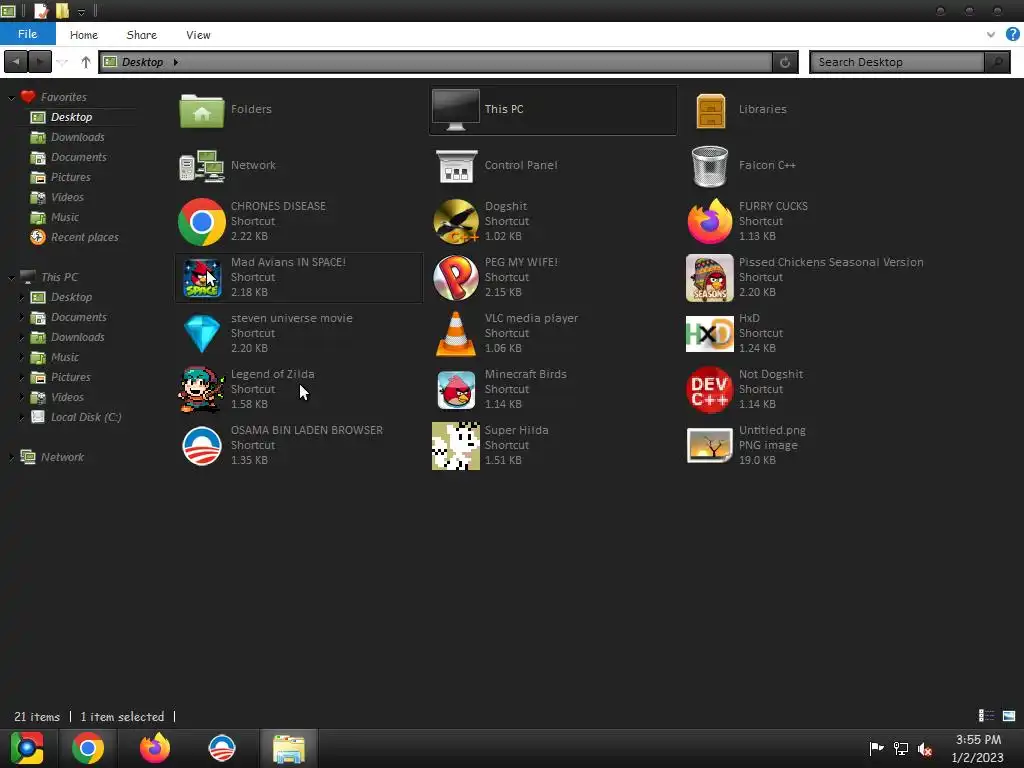Select the Folders home folder icon

[202, 110]
